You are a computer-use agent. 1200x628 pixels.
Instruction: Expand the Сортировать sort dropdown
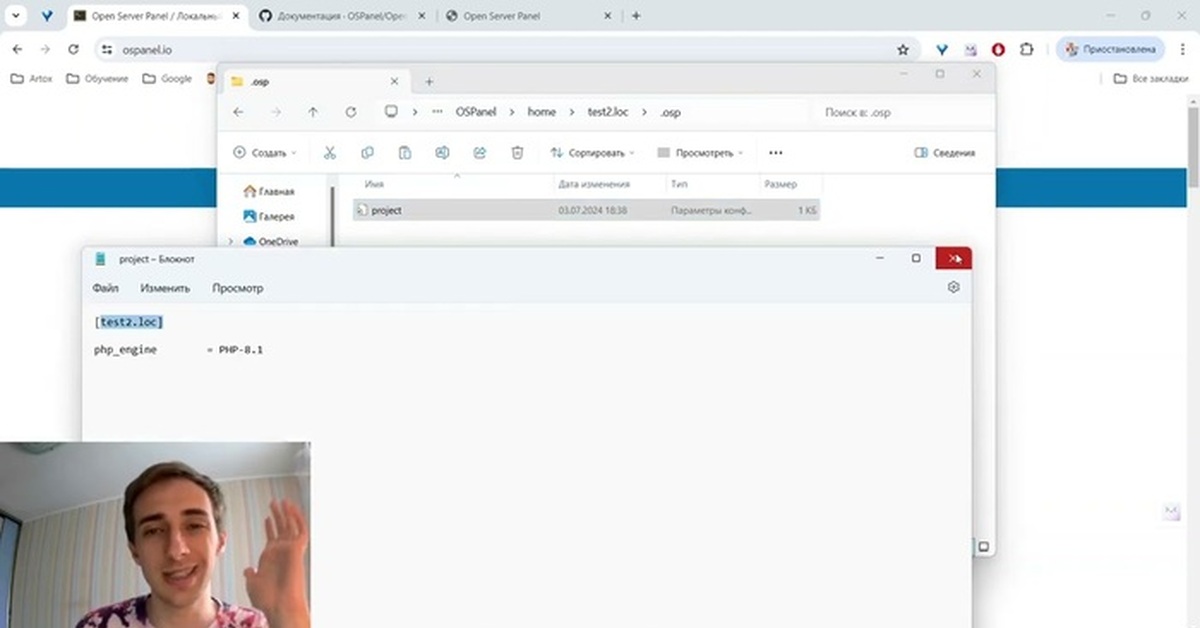point(593,153)
